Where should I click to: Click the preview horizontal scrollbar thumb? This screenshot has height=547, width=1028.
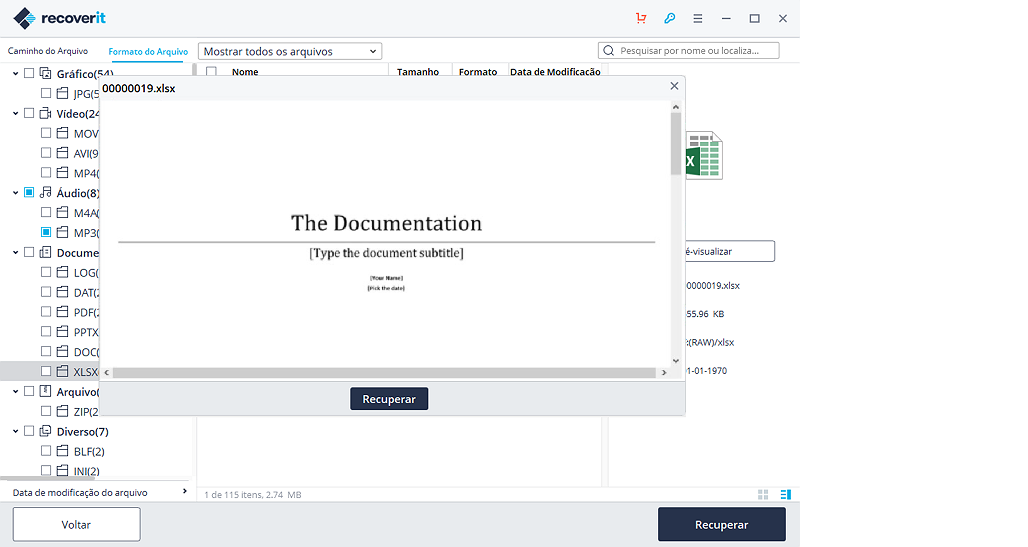(x=384, y=373)
